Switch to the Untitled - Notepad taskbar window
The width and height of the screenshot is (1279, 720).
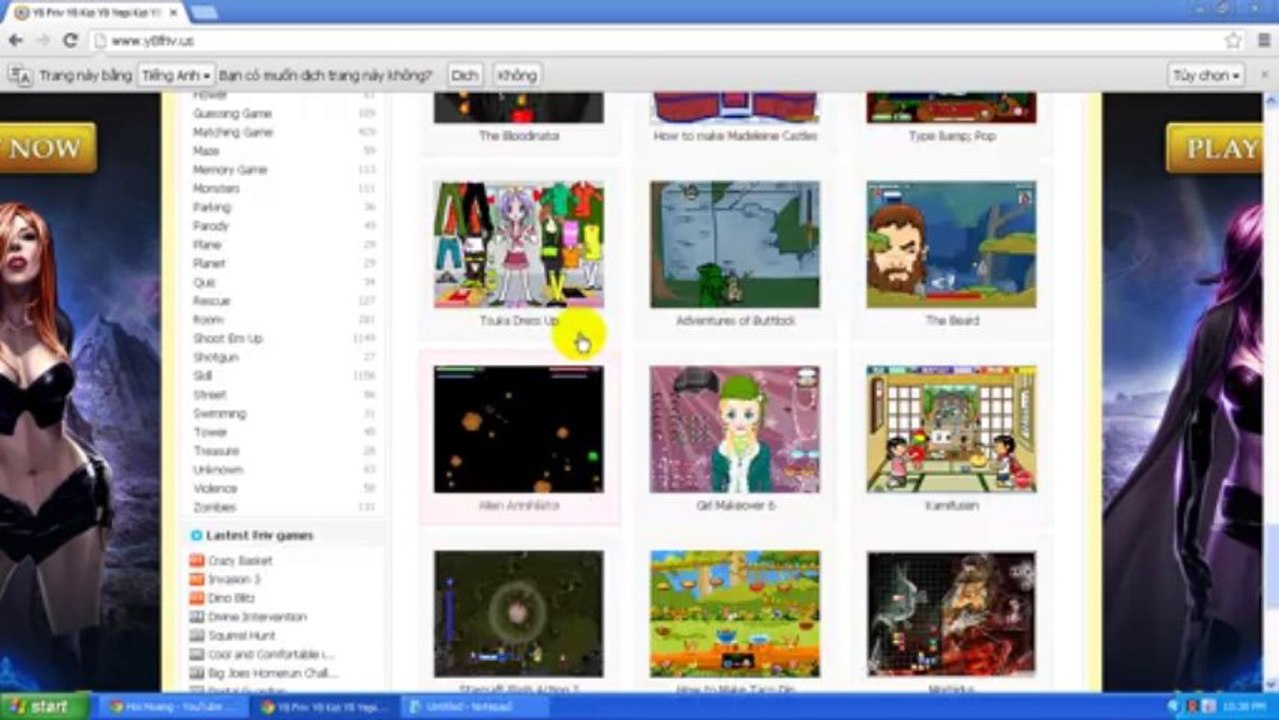[x=474, y=706]
